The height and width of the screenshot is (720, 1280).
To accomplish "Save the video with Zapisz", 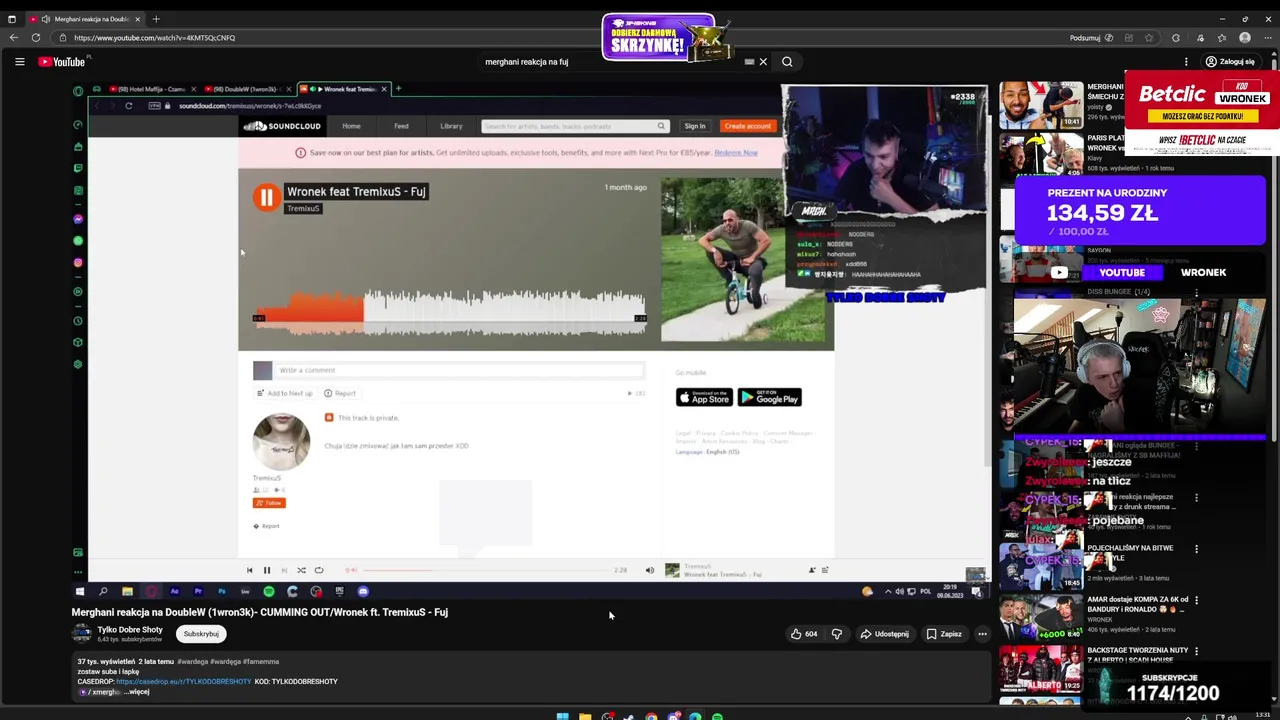I will click(x=944, y=634).
